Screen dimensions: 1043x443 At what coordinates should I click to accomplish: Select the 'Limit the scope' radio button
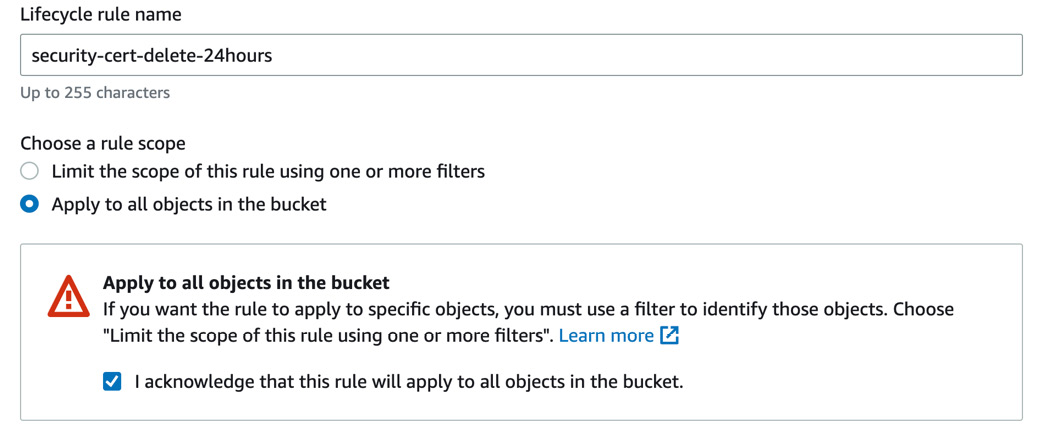pyautogui.click(x=29, y=172)
